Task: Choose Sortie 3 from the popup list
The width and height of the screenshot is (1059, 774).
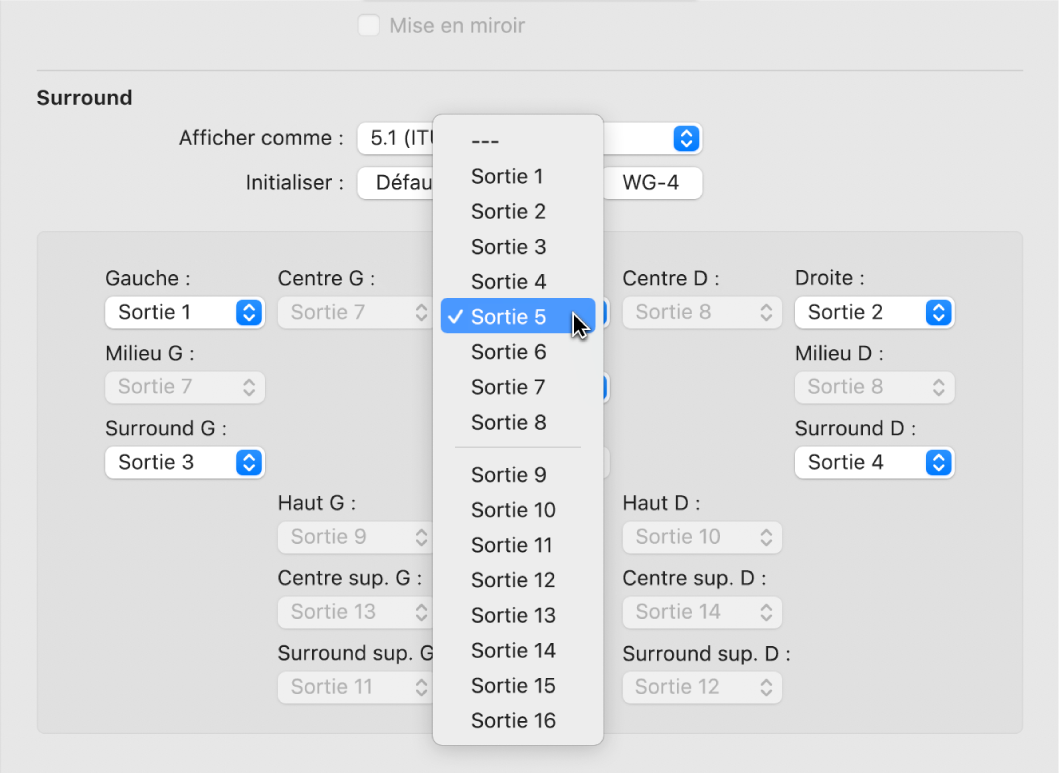Action: [508, 247]
